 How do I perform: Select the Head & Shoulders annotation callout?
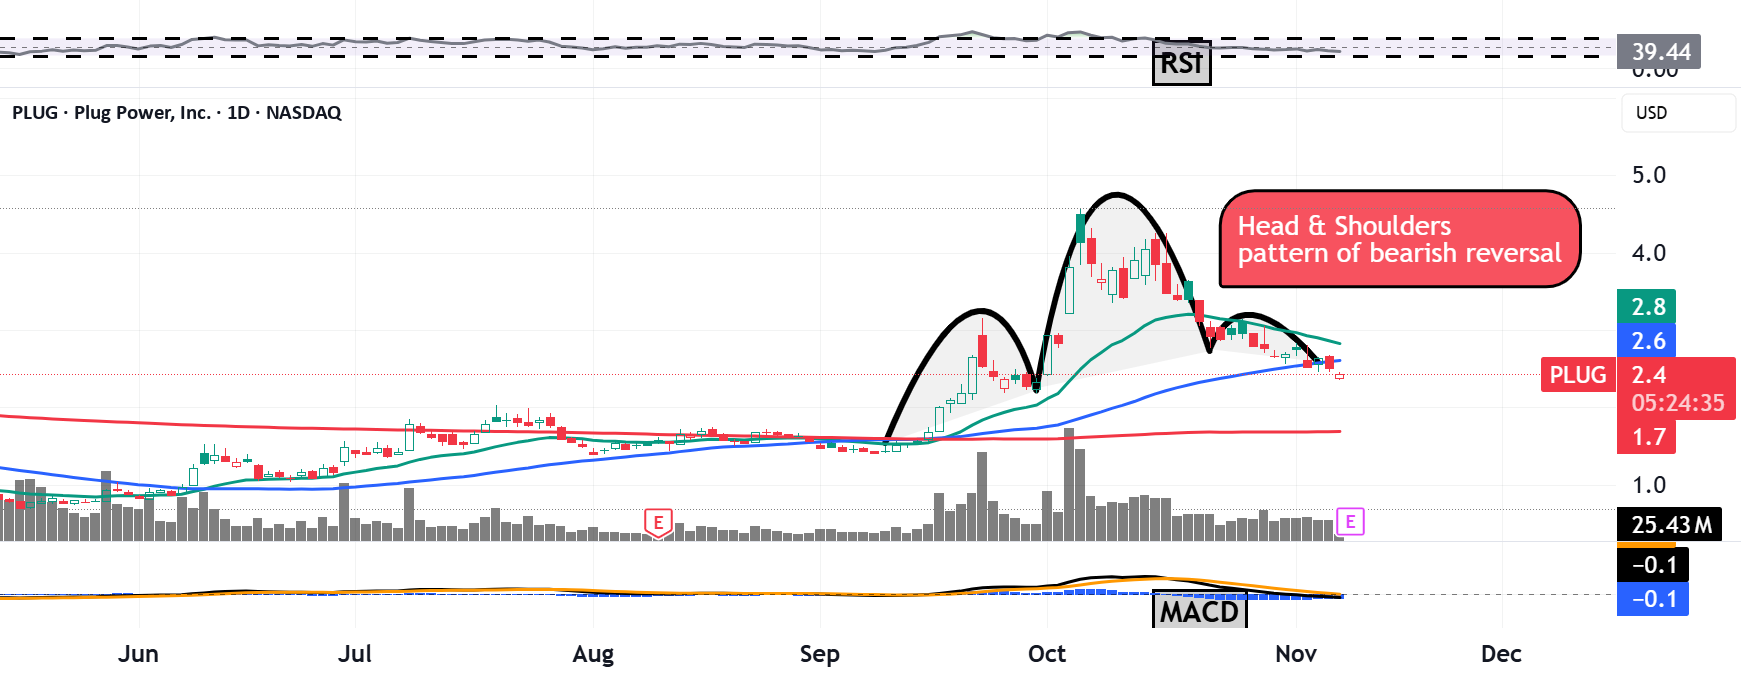click(1399, 239)
